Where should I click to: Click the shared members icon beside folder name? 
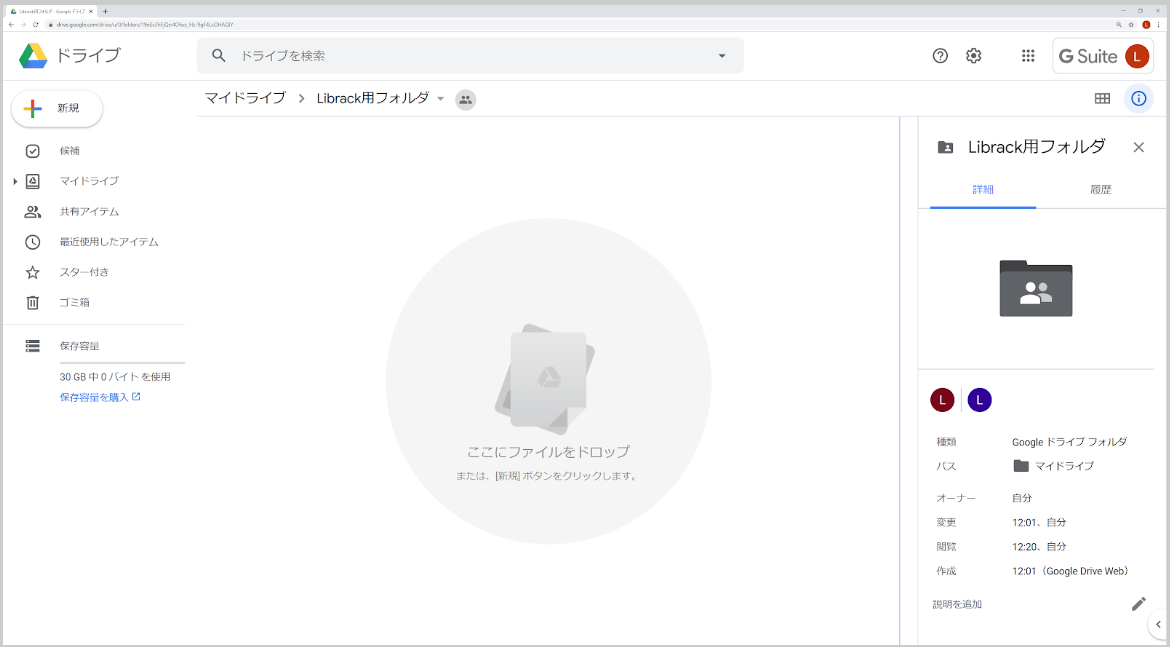(x=465, y=99)
